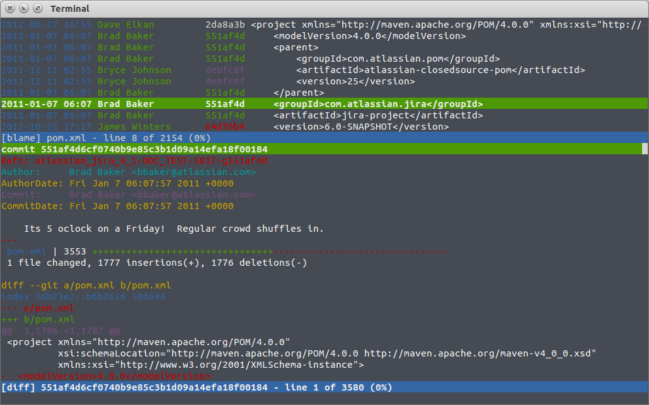Select the <version>25</version> blame line
This screenshot has width=649, height=405.
[x=324, y=81]
